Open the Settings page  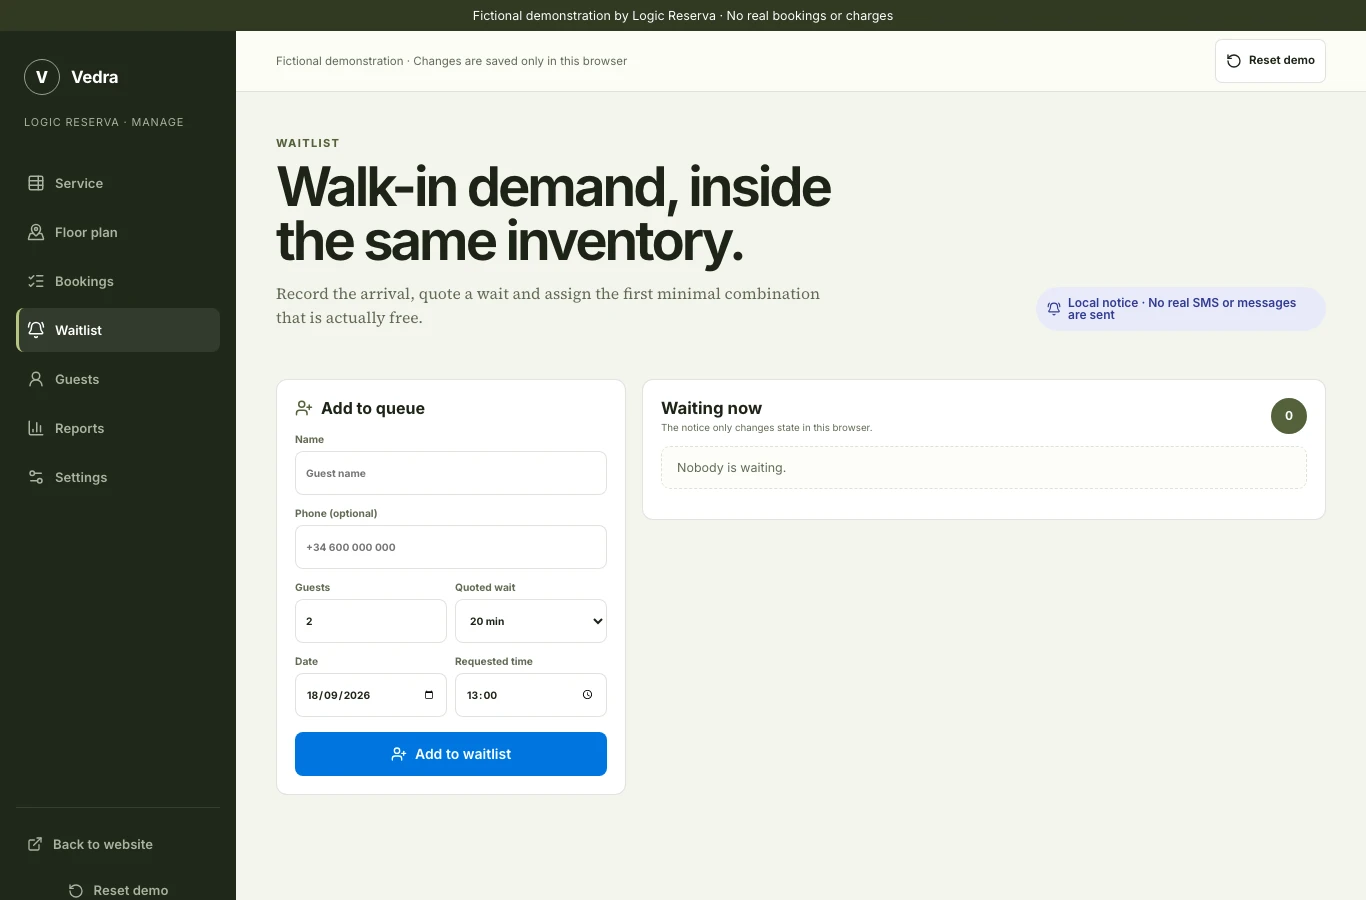(118, 477)
